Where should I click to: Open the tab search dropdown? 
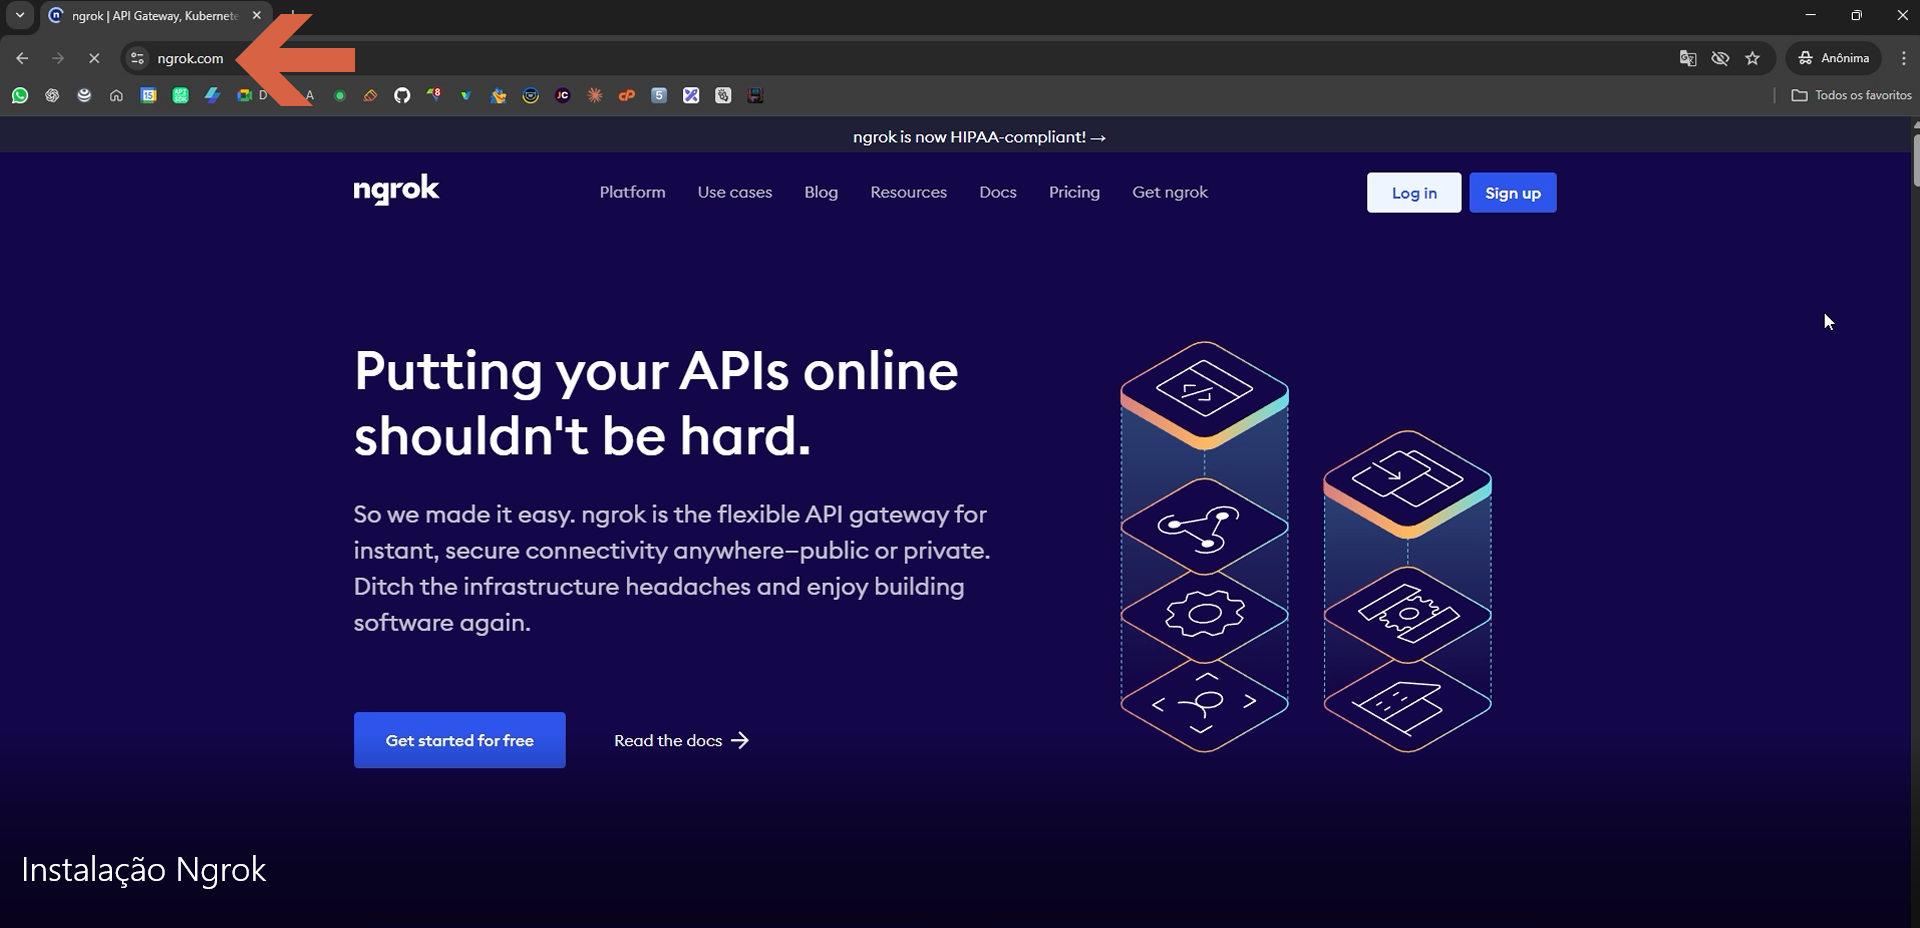pos(19,15)
